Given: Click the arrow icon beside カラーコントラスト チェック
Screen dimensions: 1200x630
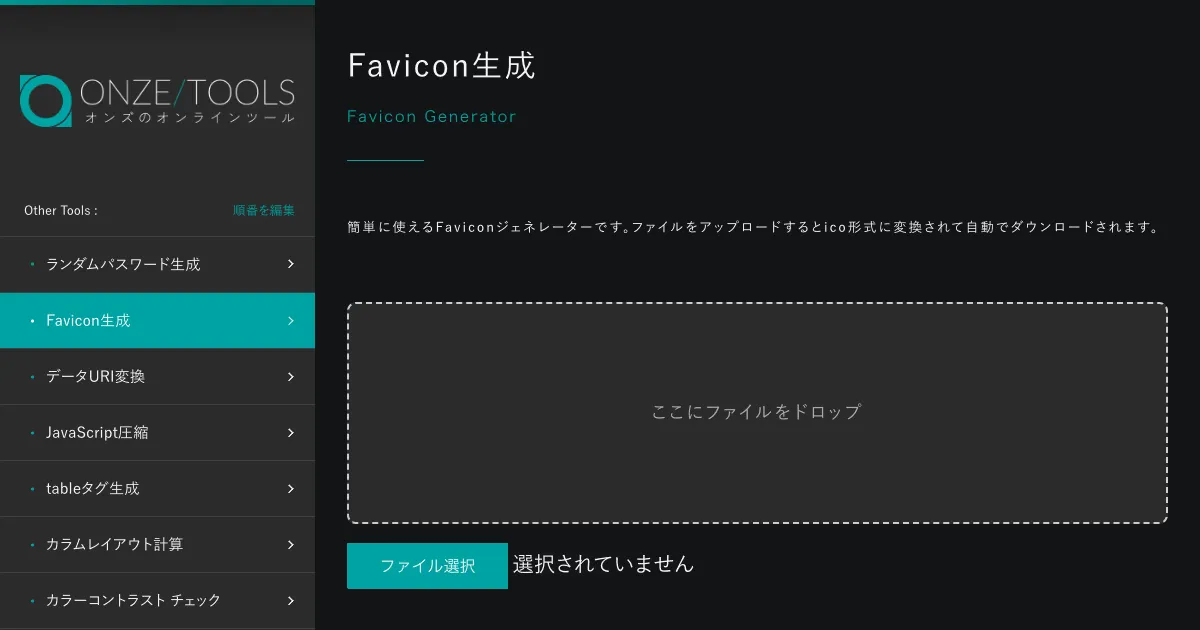Looking at the screenshot, I should tap(291, 601).
